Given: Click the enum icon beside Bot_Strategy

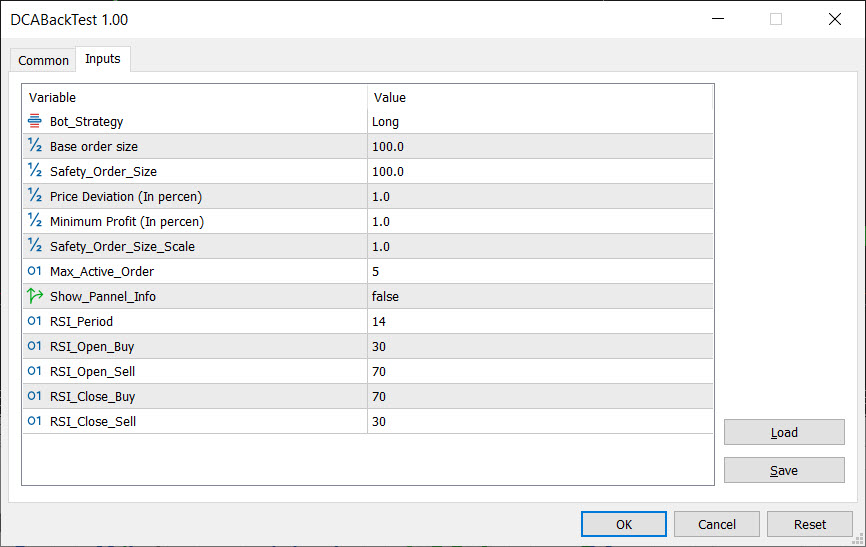Looking at the screenshot, I should 34,121.
